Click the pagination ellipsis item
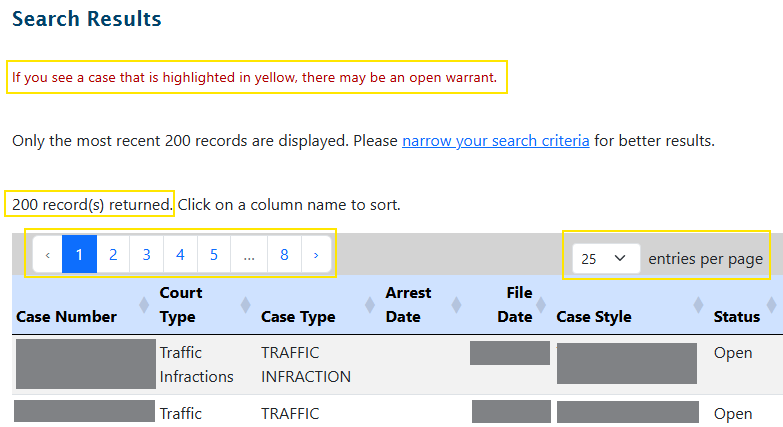The width and height of the screenshot is (783, 427). [x=249, y=255]
